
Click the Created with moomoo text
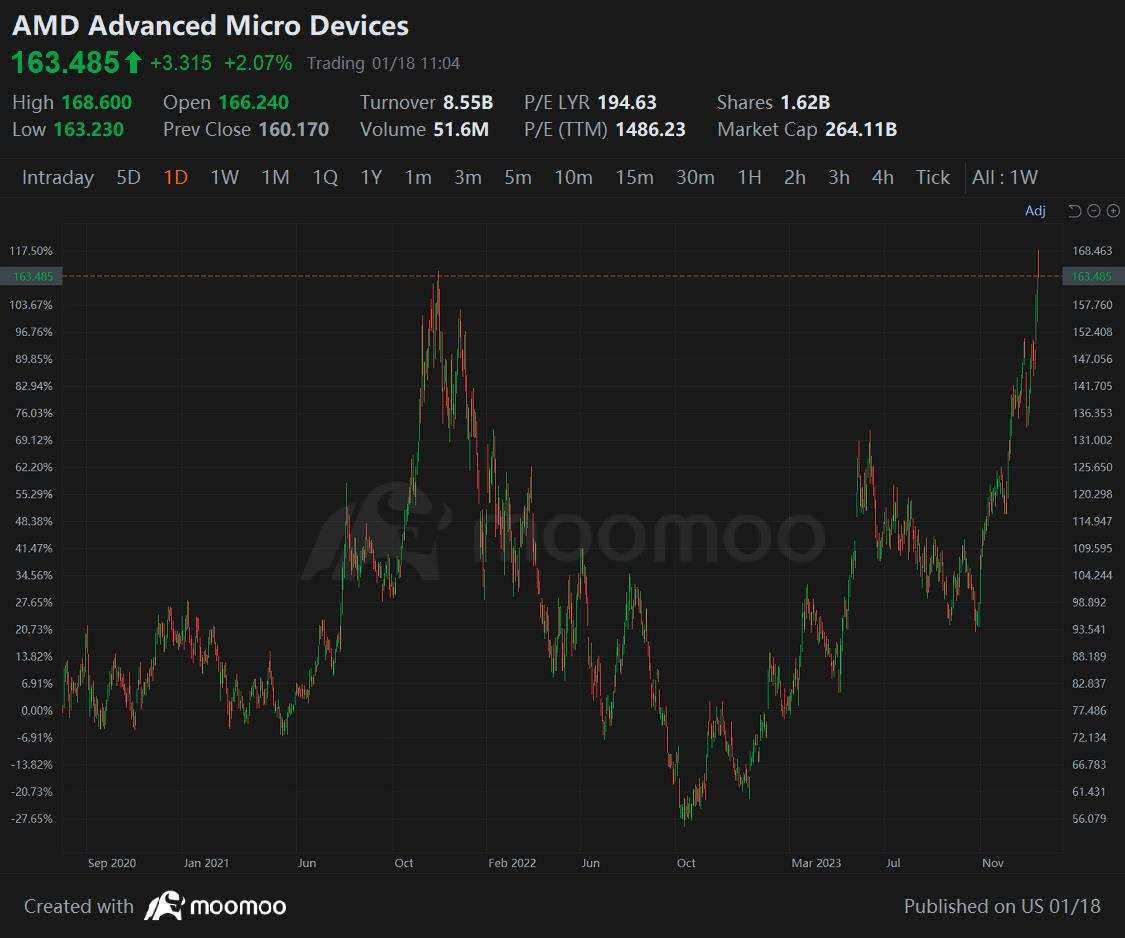(x=155, y=906)
